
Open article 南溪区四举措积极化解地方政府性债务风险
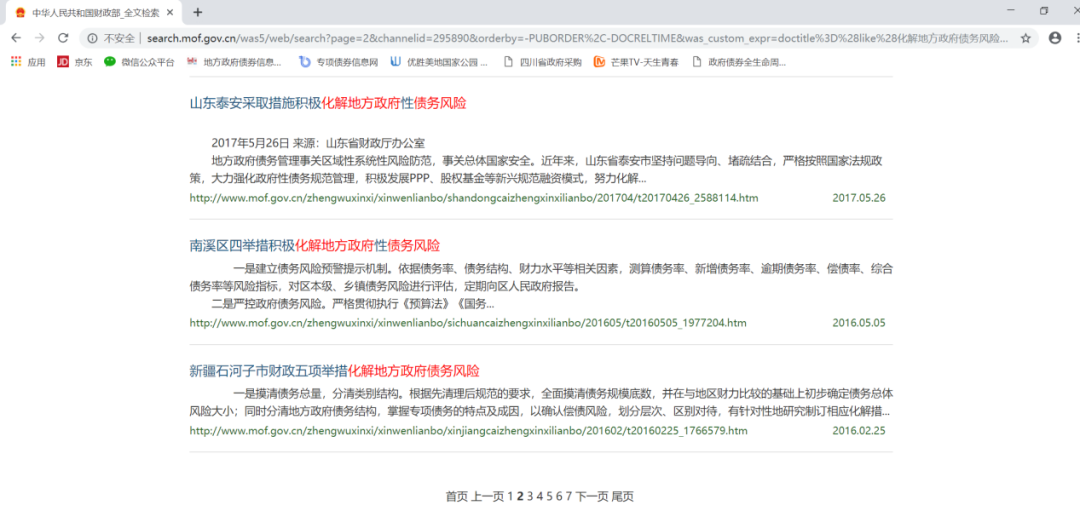[315, 245]
